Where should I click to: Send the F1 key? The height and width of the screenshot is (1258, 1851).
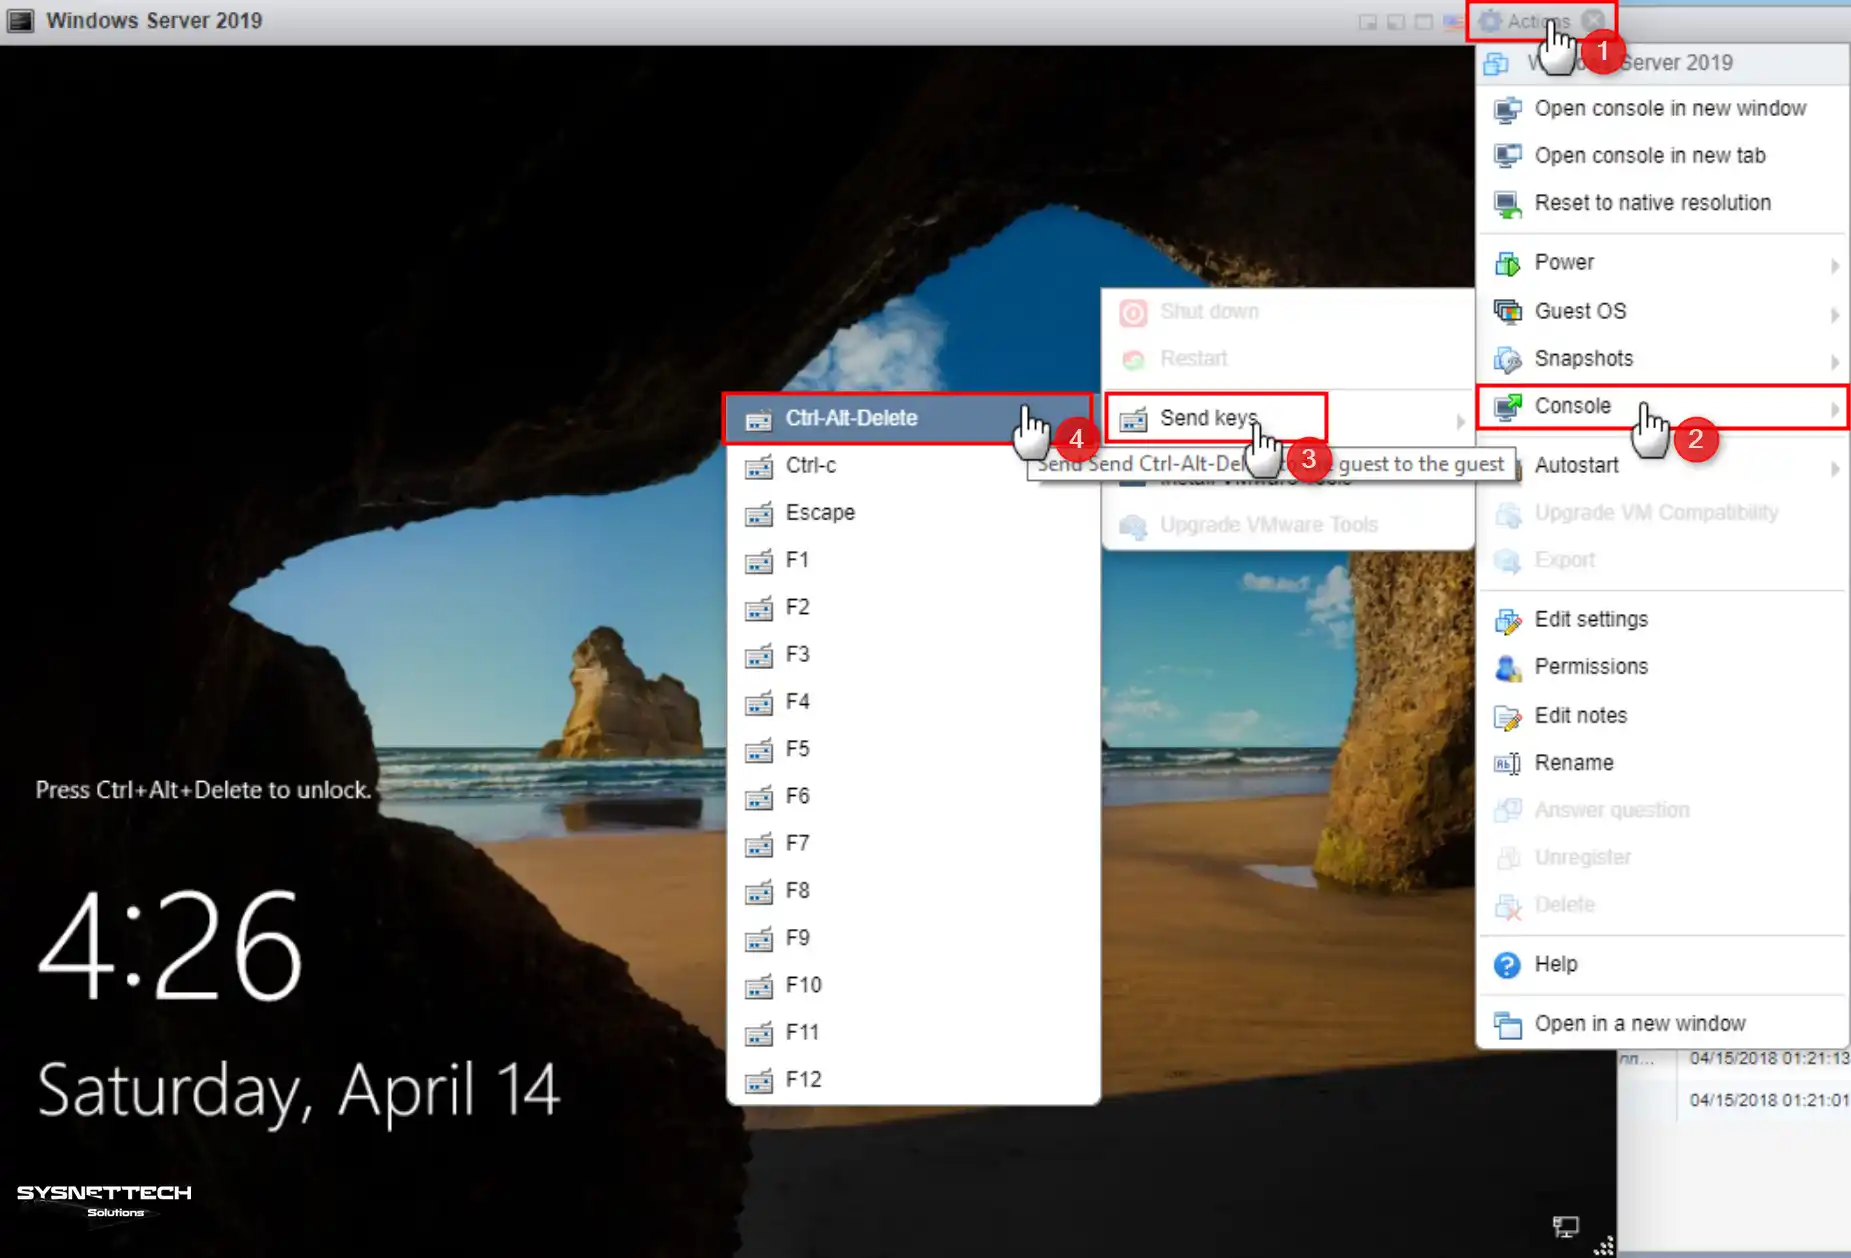[913, 560]
